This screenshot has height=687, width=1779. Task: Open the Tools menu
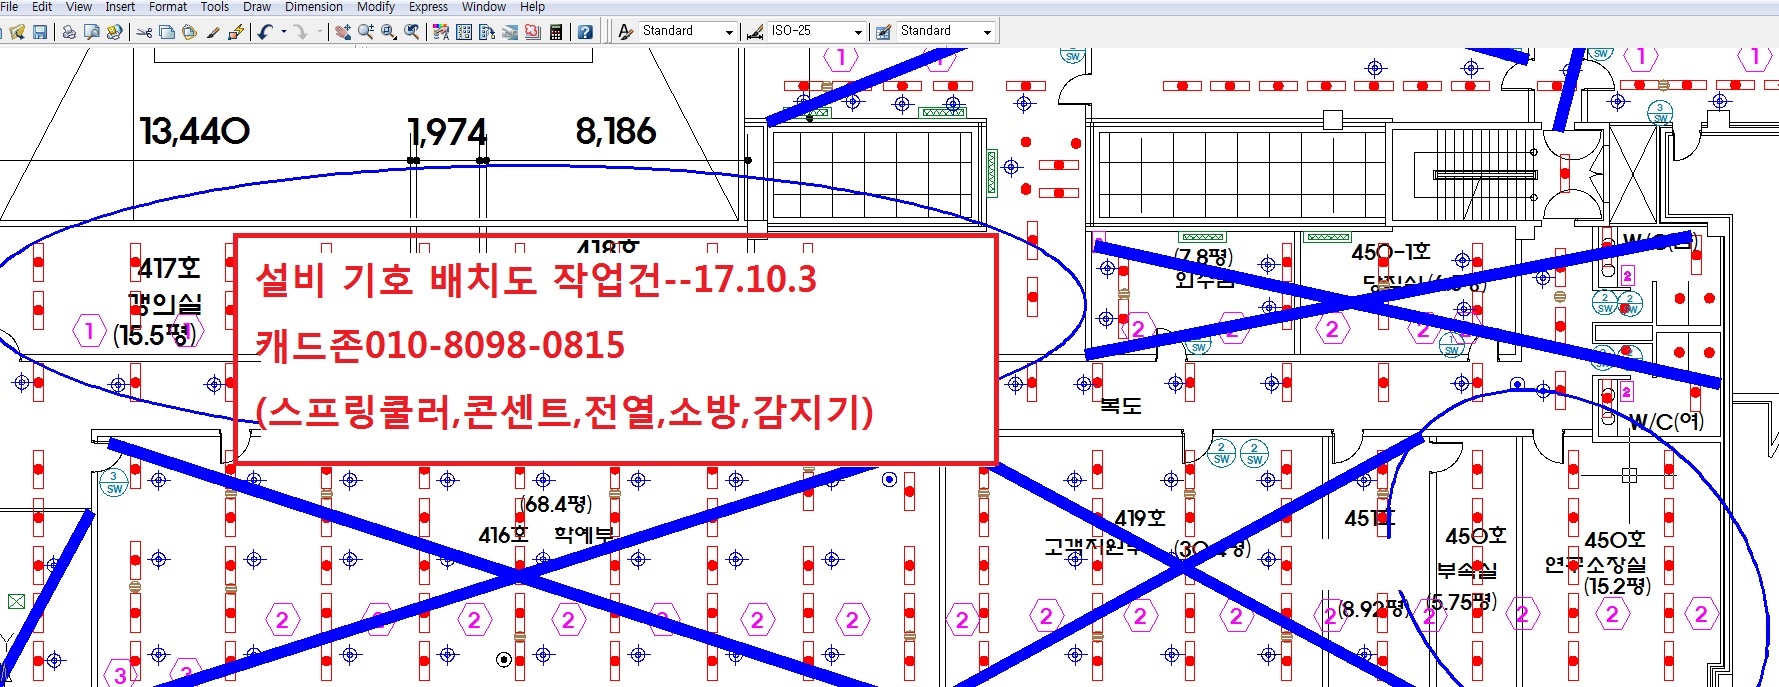click(x=215, y=6)
